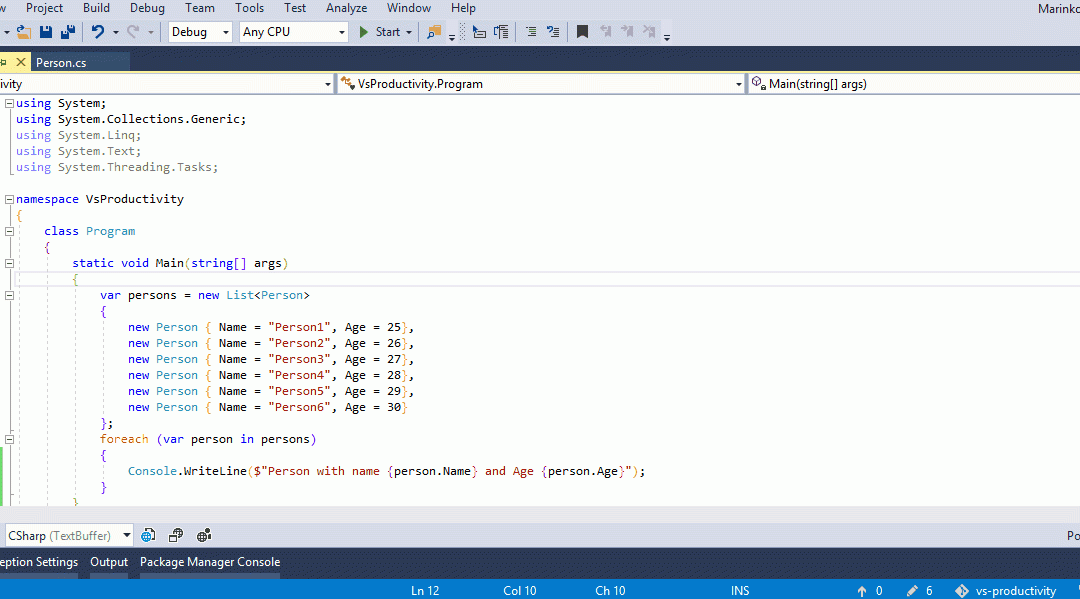Collapse the Main method outlining toggle
The image size is (1080, 599).
9,263
